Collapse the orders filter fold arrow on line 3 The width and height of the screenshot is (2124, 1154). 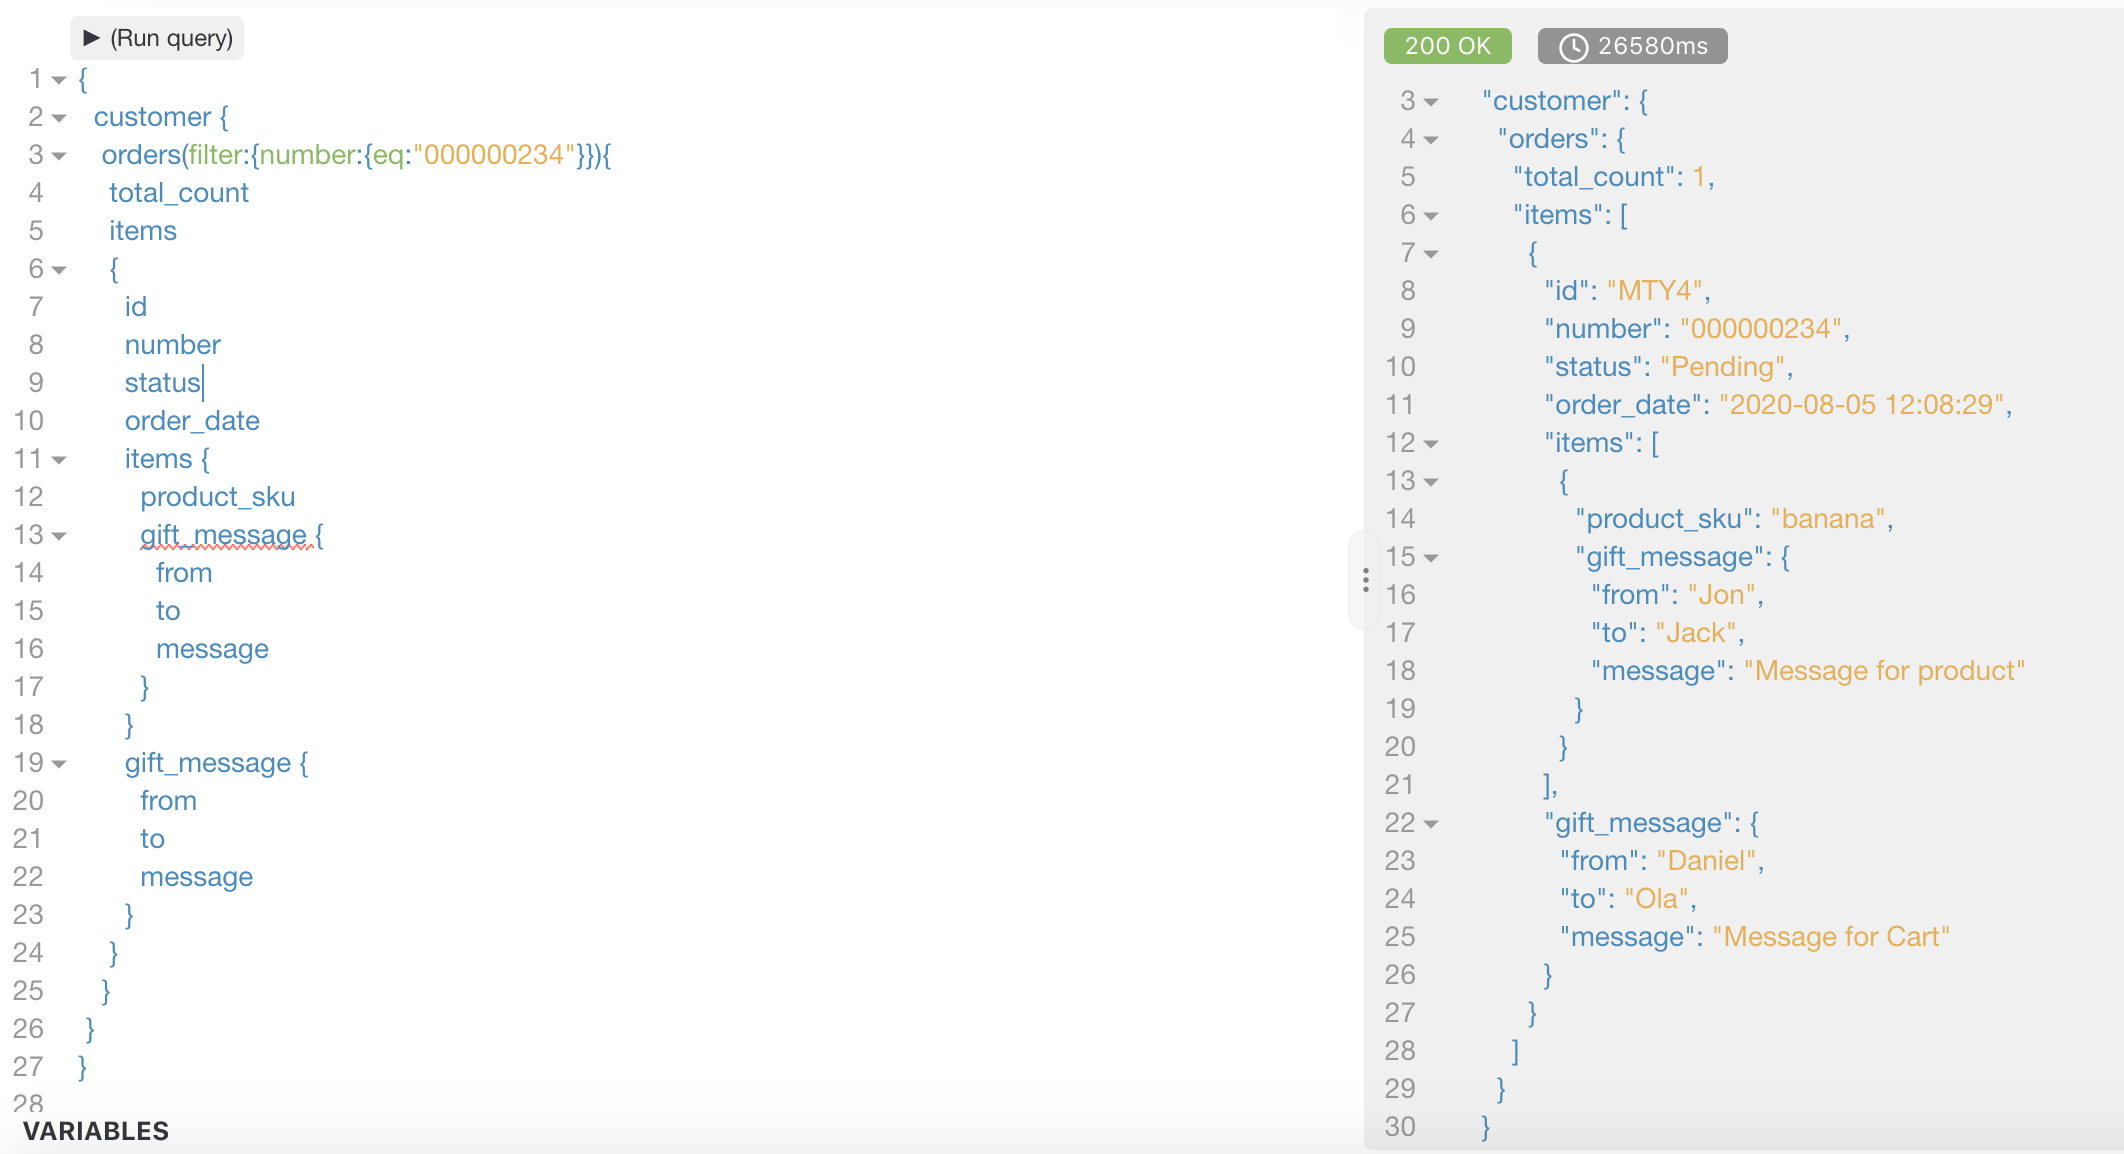point(59,156)
